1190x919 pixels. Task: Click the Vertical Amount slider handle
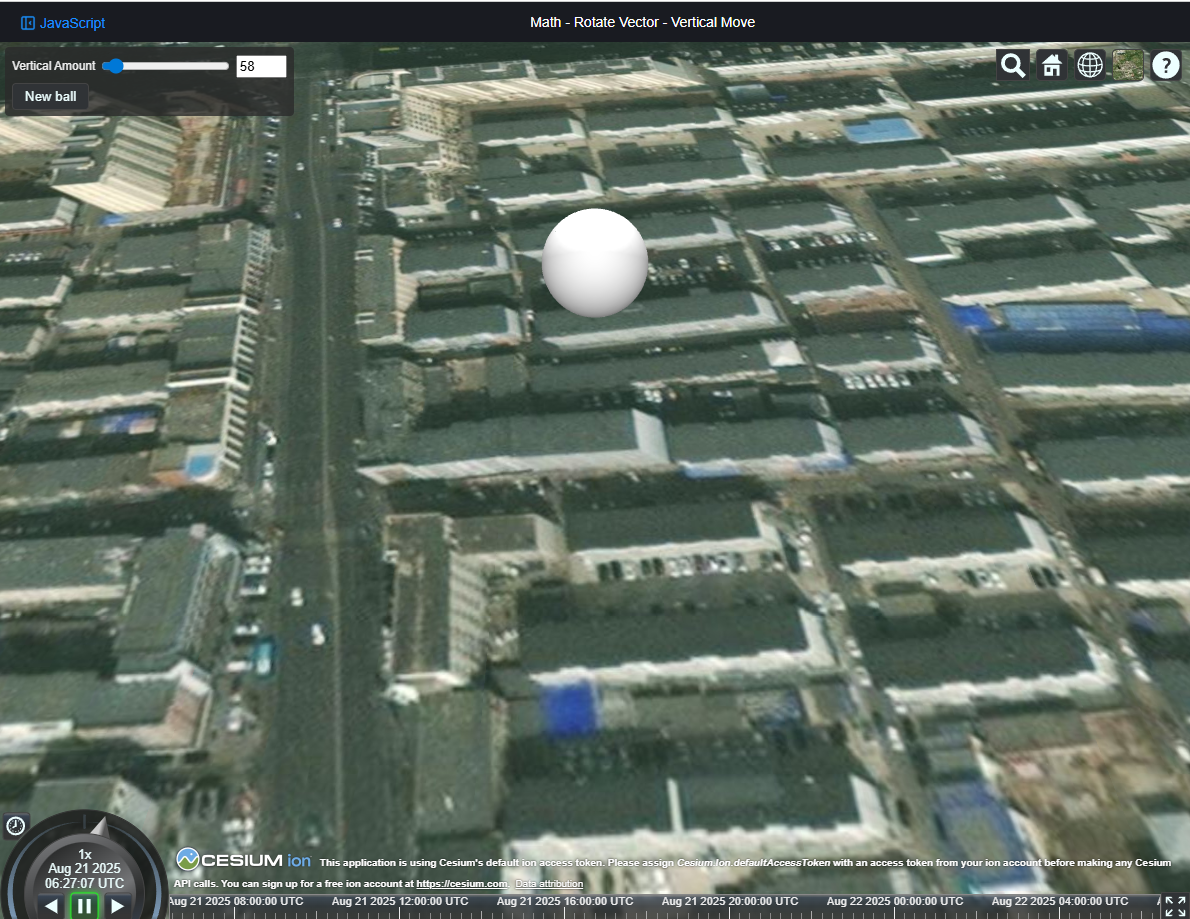point(113,66)
